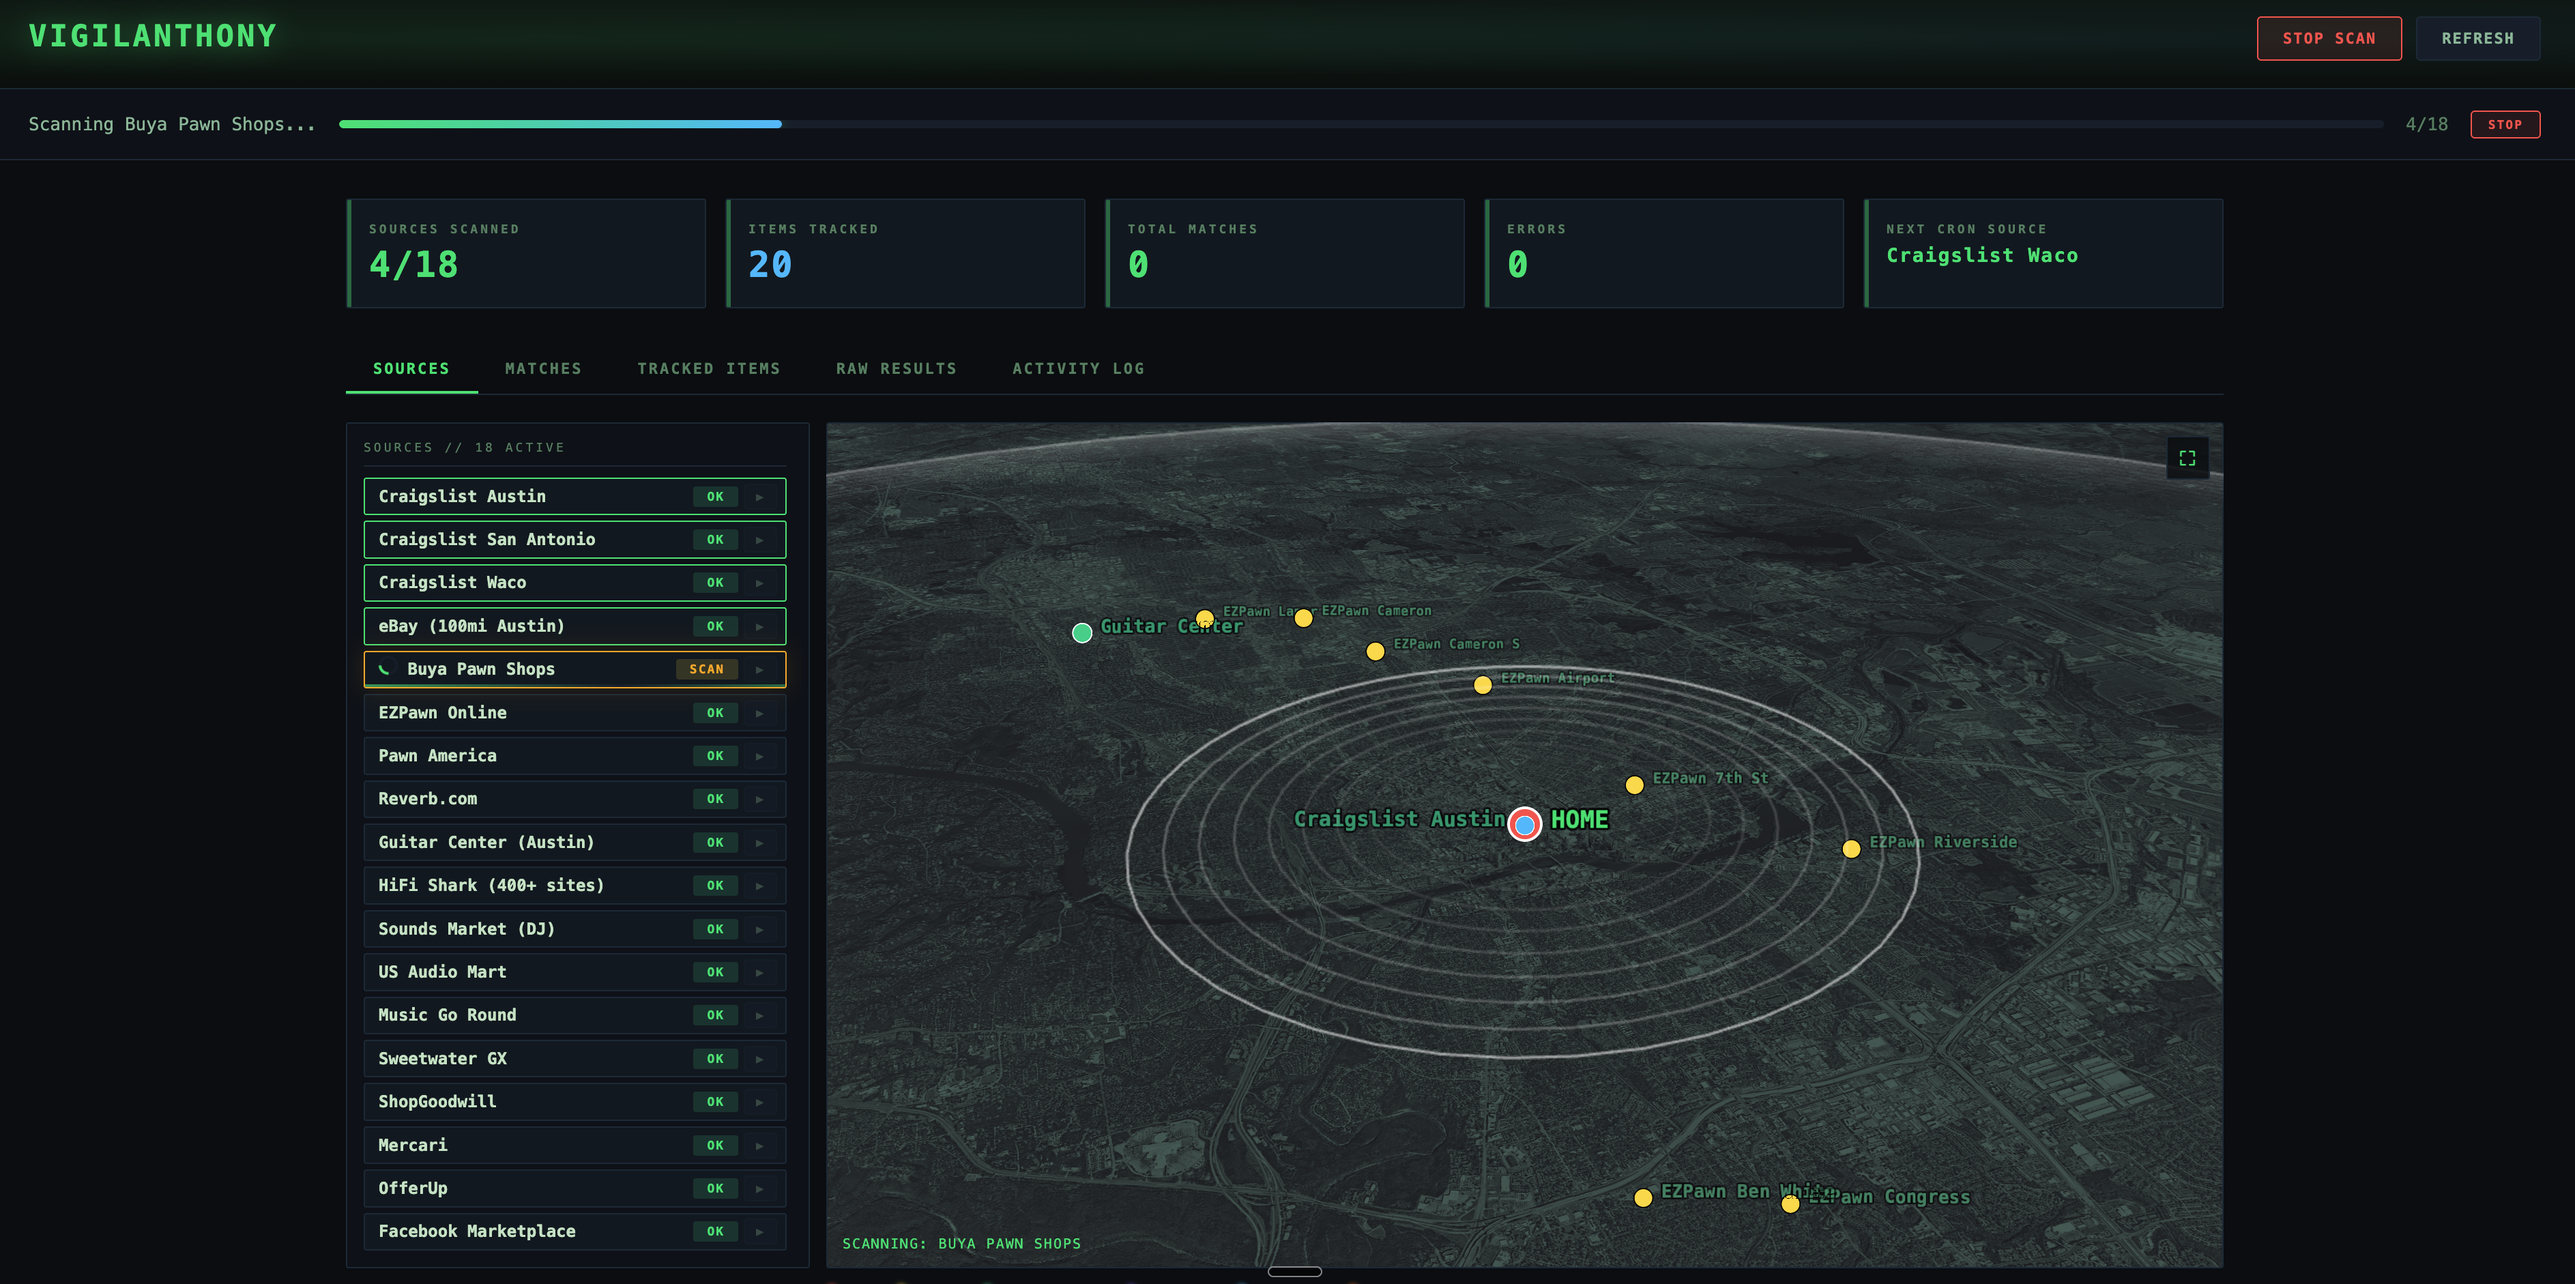
Task: Toggle the OK status for Facebook Marketplace
Action: click(x=714, y=1231)
